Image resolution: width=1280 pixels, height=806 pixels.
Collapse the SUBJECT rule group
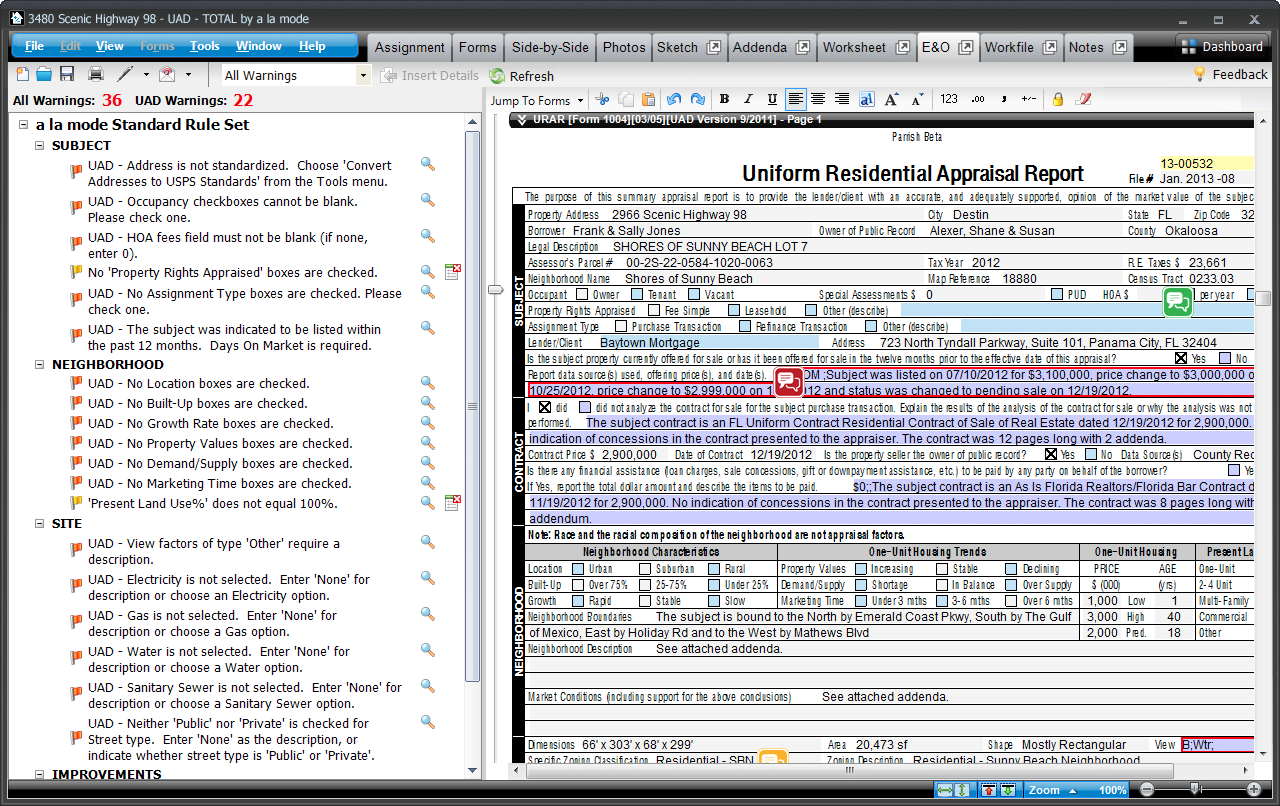[x=40, y=145]
